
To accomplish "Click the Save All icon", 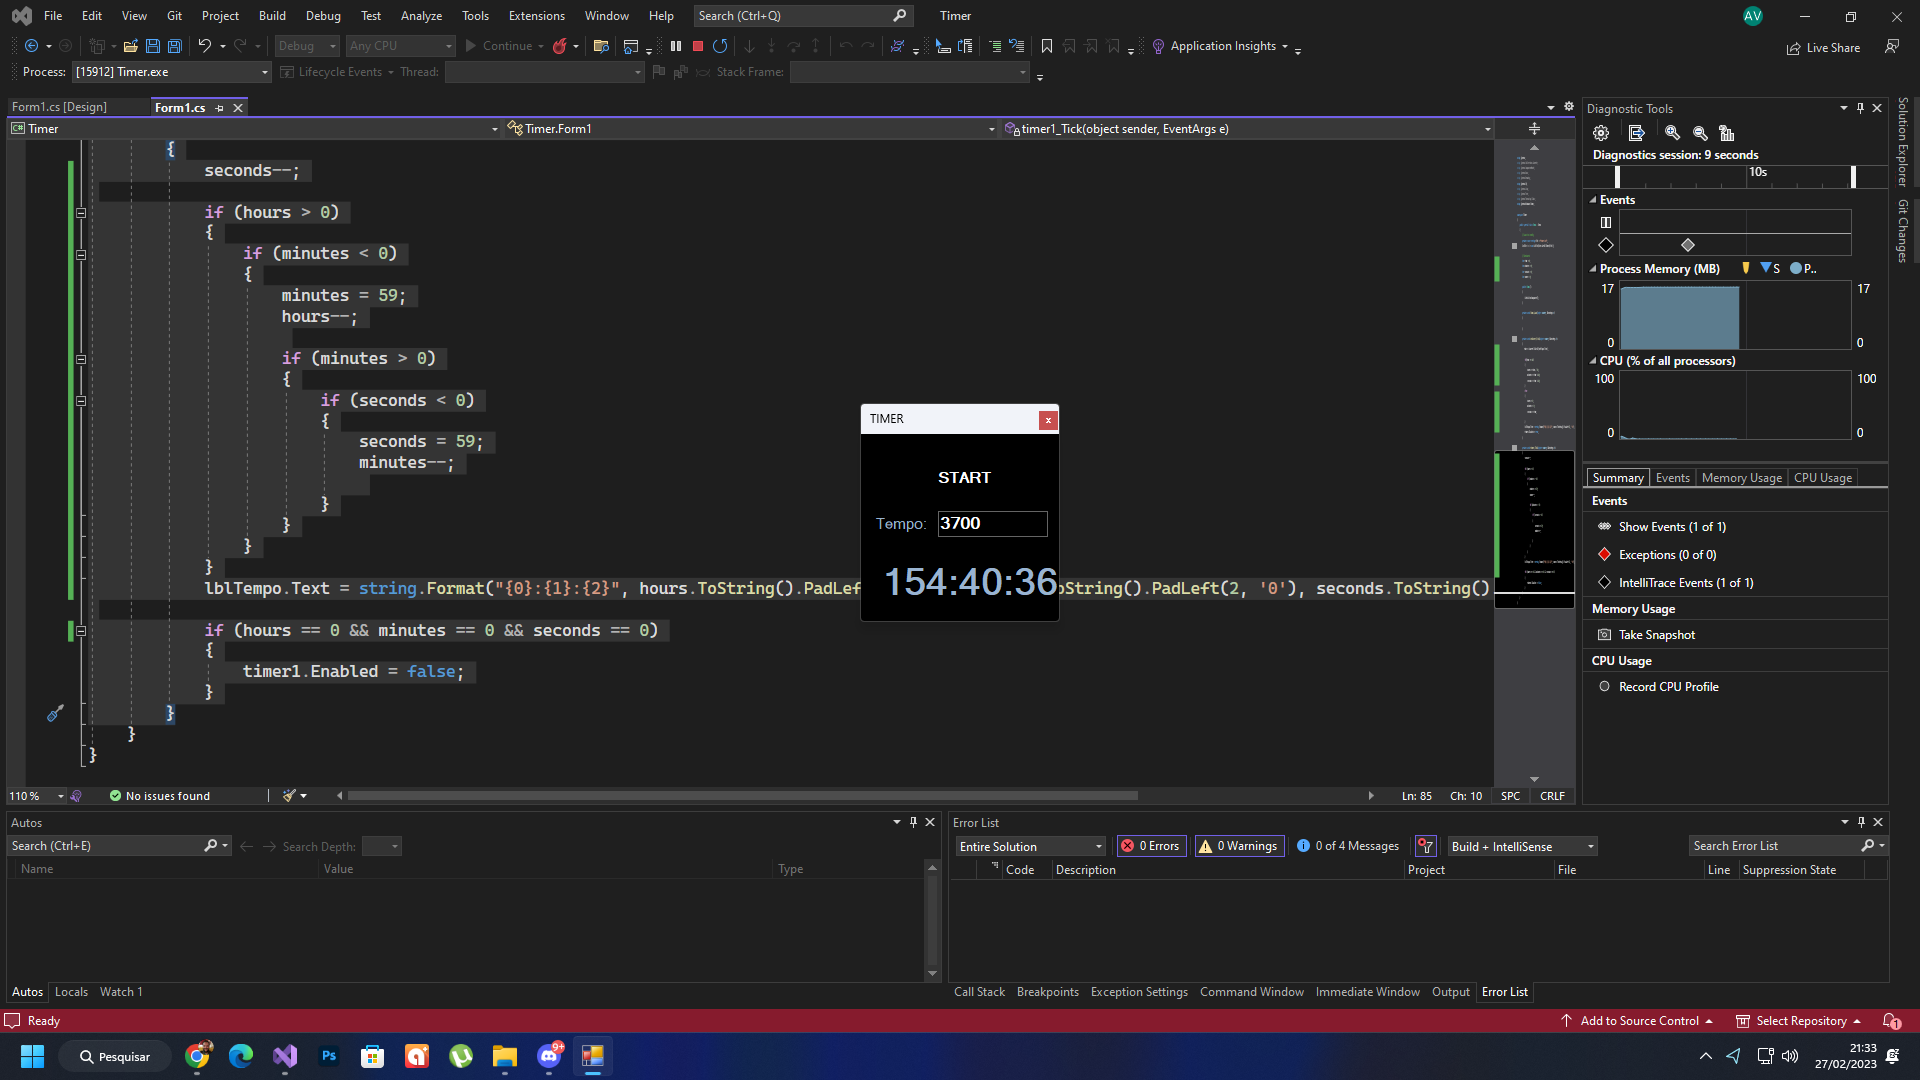I will 175,46.
